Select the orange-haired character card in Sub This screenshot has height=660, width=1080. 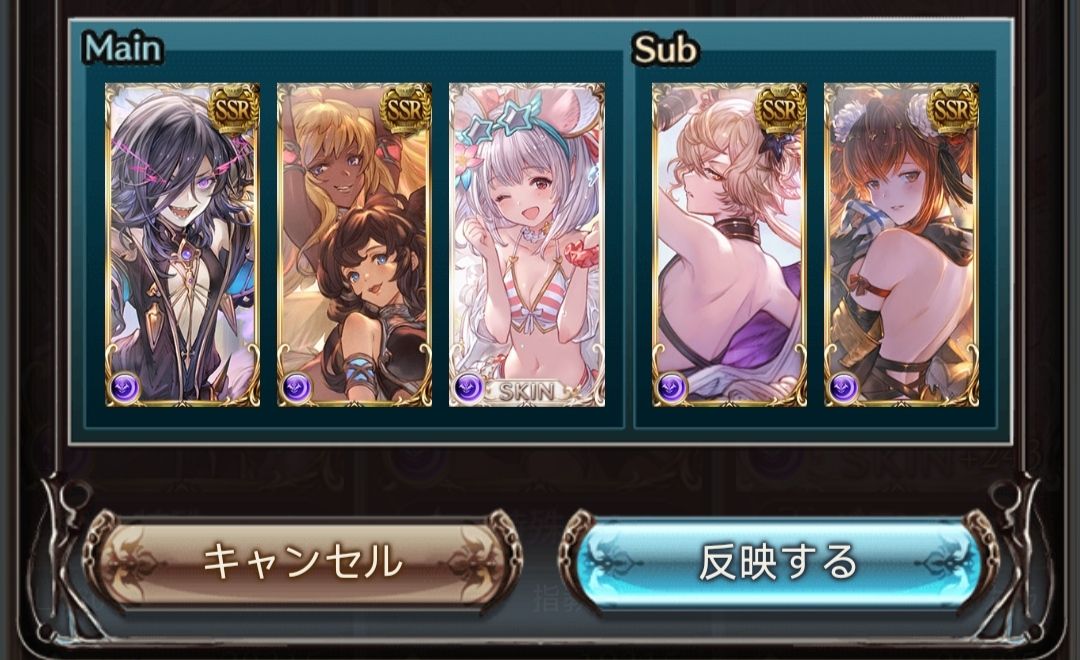(902, 245)
